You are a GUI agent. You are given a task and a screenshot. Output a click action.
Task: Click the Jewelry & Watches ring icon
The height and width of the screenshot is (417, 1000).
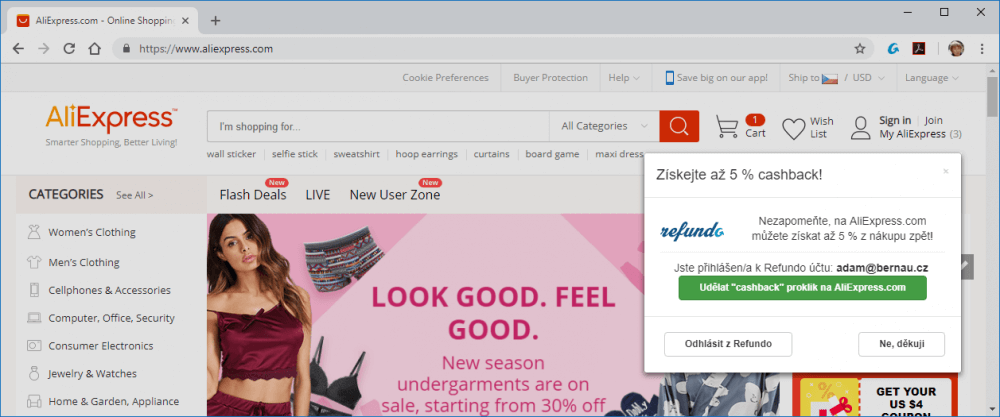point(34,374)
